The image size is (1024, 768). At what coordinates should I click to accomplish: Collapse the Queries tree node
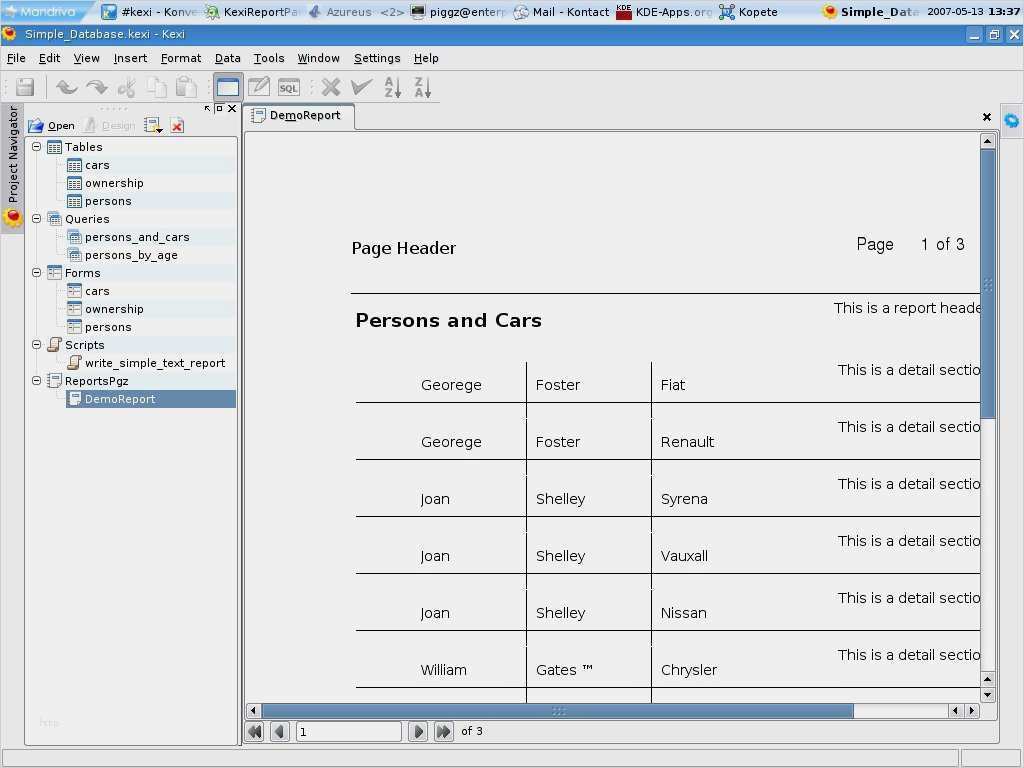click(x=37, y=219)
